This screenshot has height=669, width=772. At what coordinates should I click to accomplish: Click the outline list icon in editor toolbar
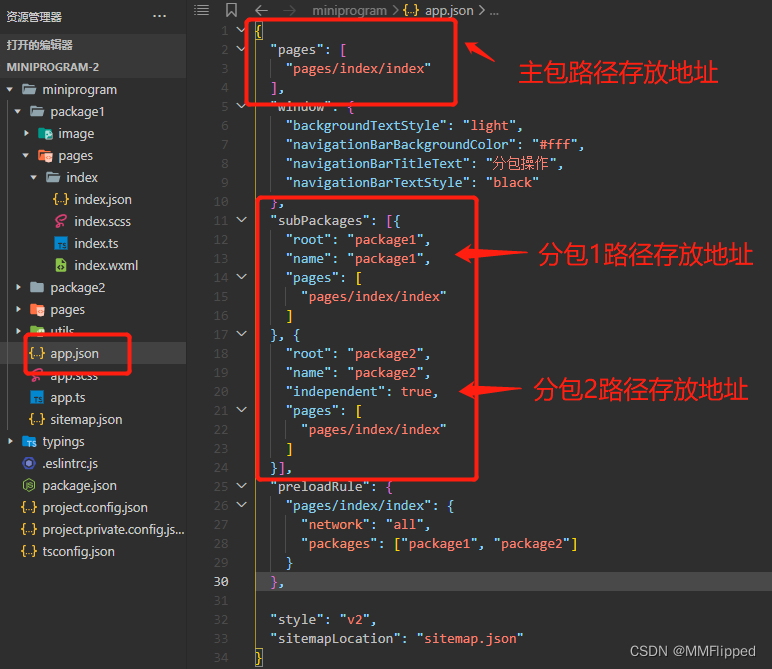coord(201,10)
